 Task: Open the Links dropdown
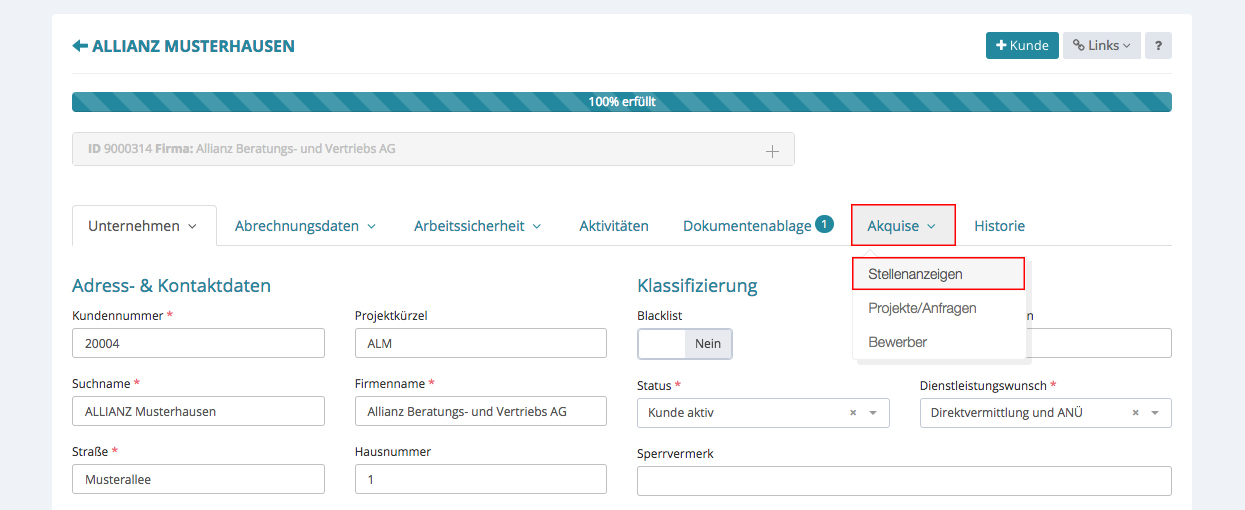[x=1101, y=46]
